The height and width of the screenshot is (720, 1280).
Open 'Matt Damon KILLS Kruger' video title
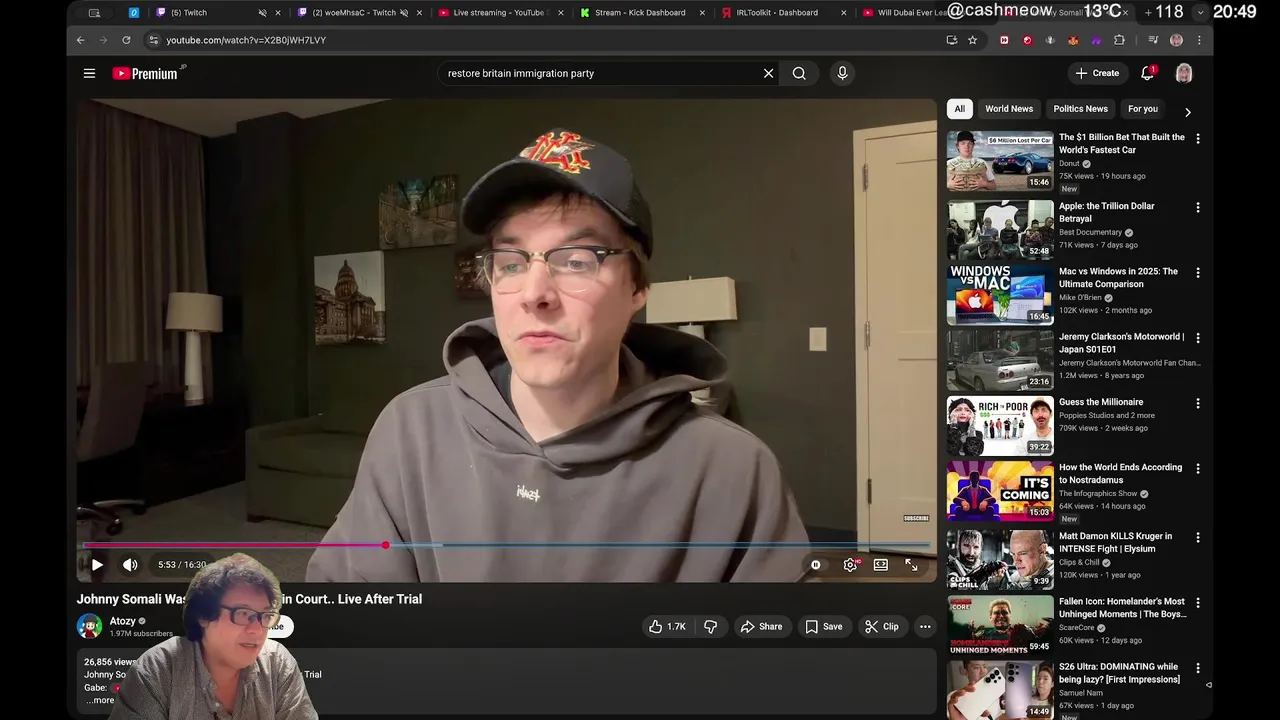click(x=1114, y=542)
